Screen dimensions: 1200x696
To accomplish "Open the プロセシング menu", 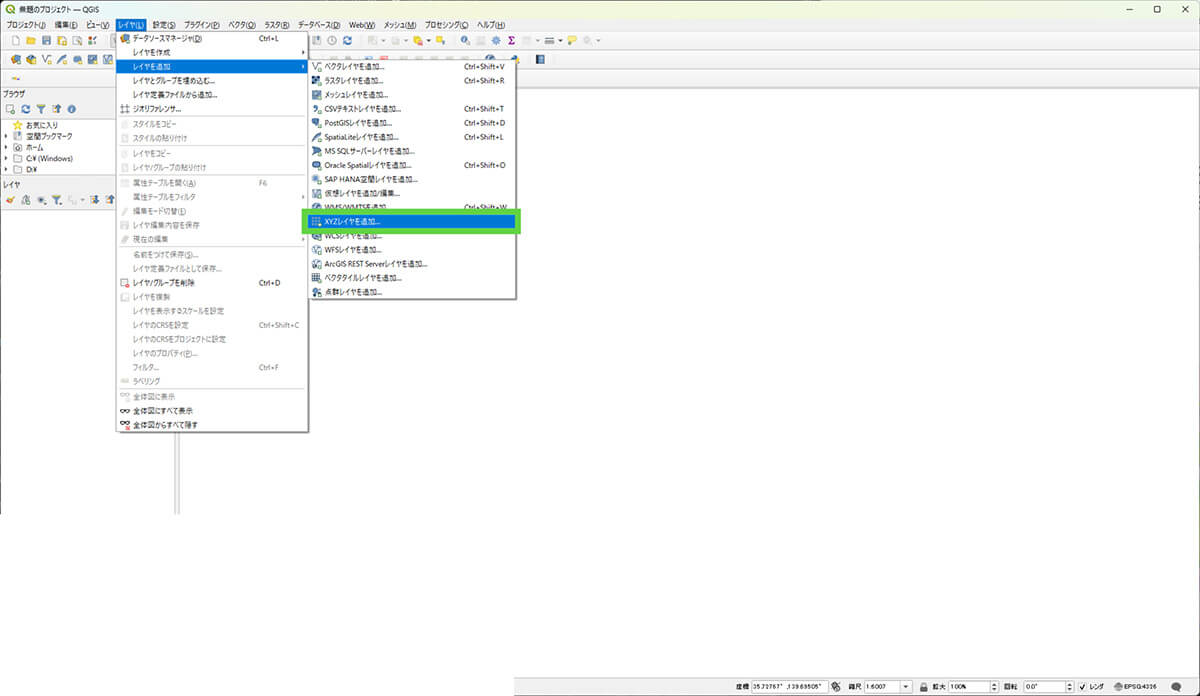I will coord(446,24).
